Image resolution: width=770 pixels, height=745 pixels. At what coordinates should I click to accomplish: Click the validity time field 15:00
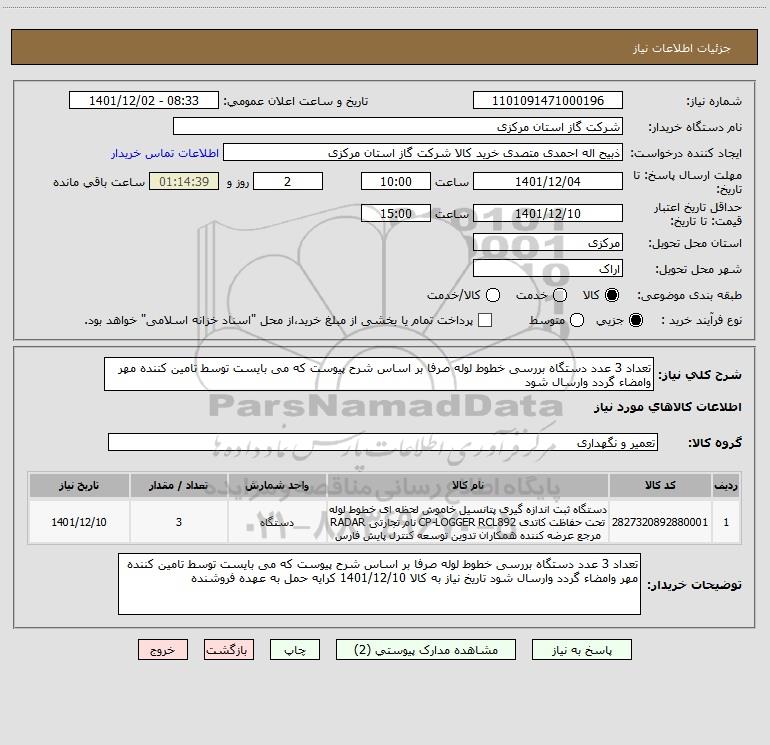396,213
